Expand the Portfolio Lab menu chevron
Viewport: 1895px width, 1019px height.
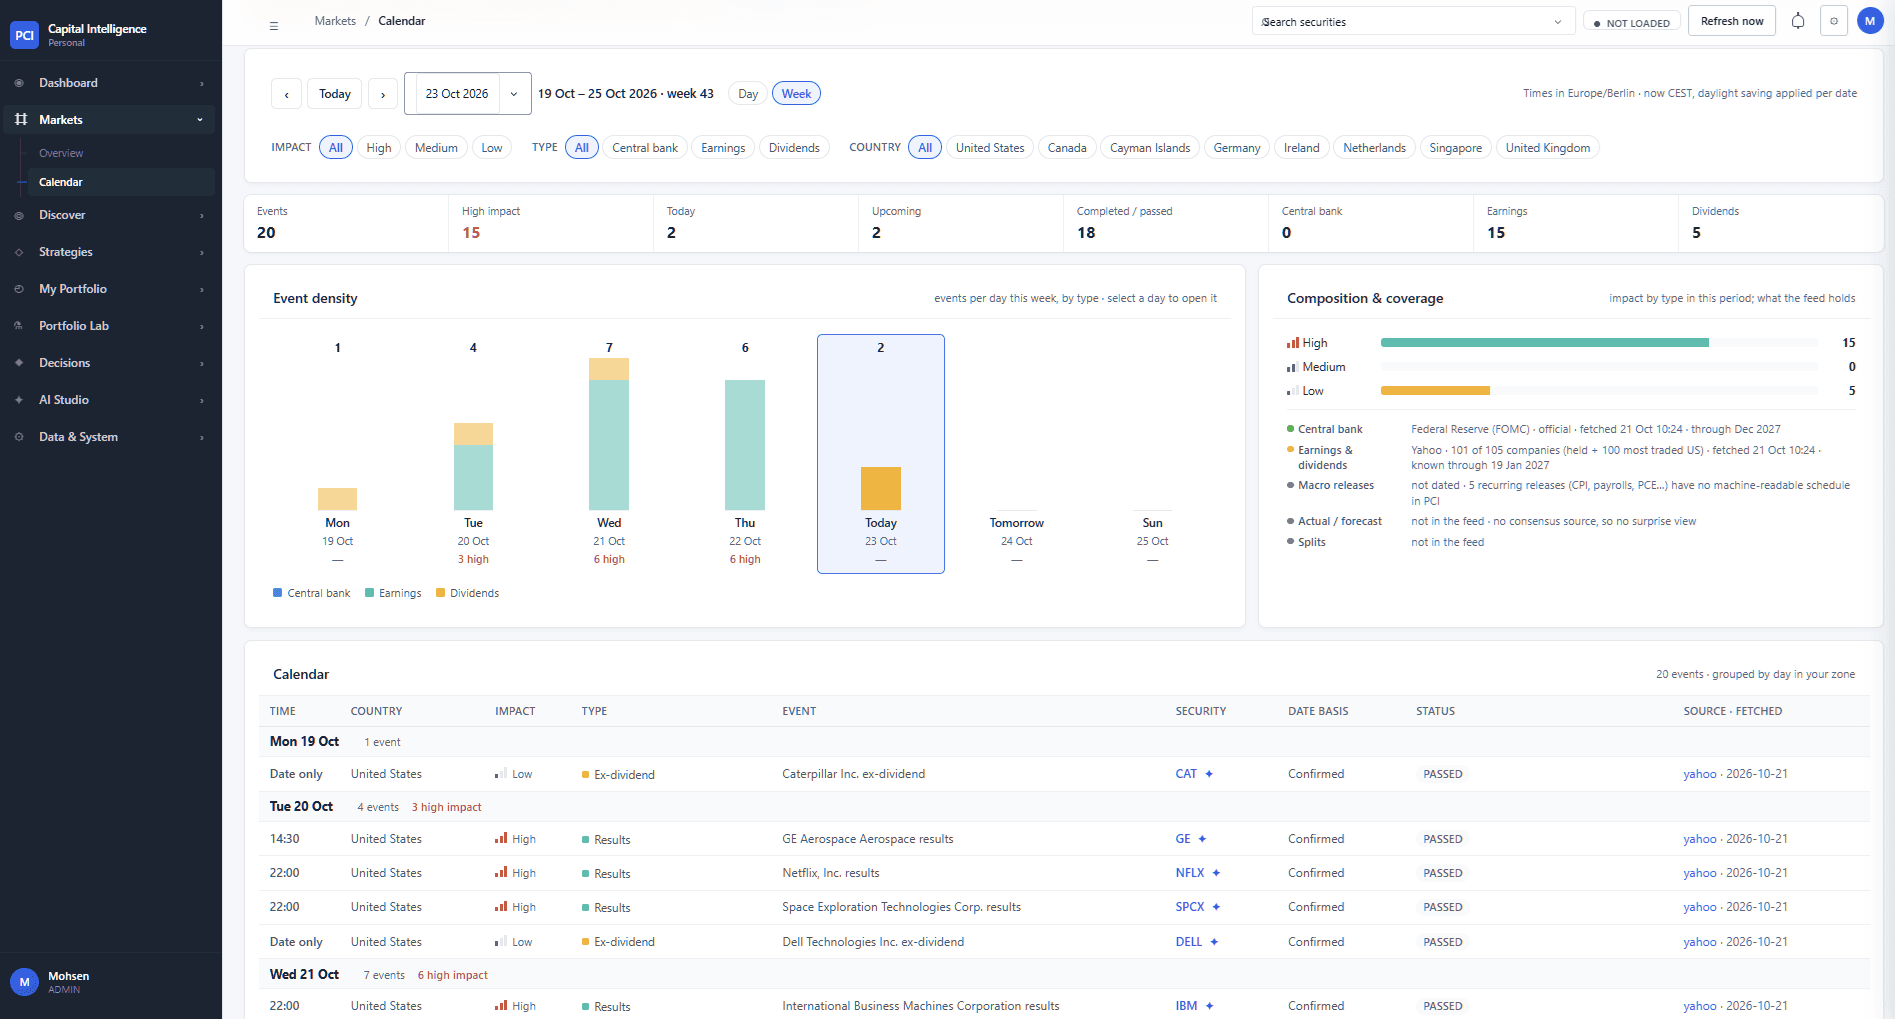coord(201,327)
